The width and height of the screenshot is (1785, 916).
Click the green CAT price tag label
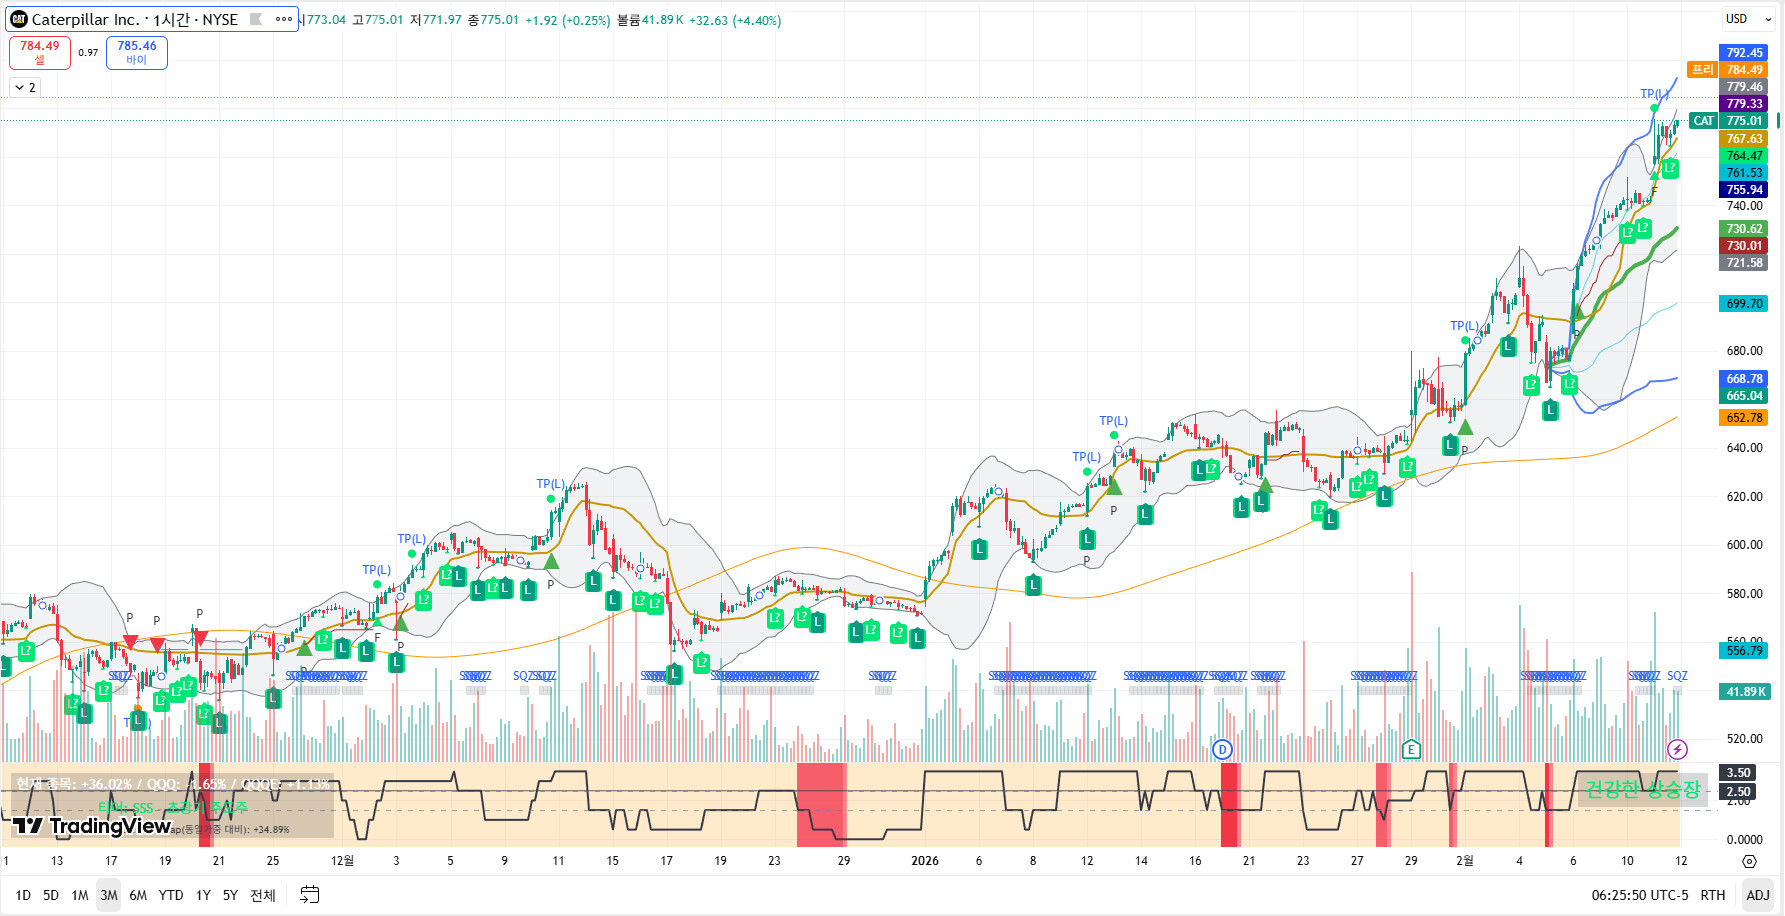(x=1703, y=121)
